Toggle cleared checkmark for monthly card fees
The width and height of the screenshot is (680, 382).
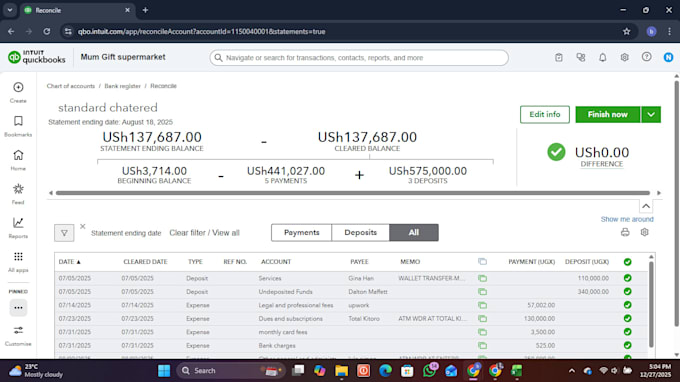coord(628,332)
